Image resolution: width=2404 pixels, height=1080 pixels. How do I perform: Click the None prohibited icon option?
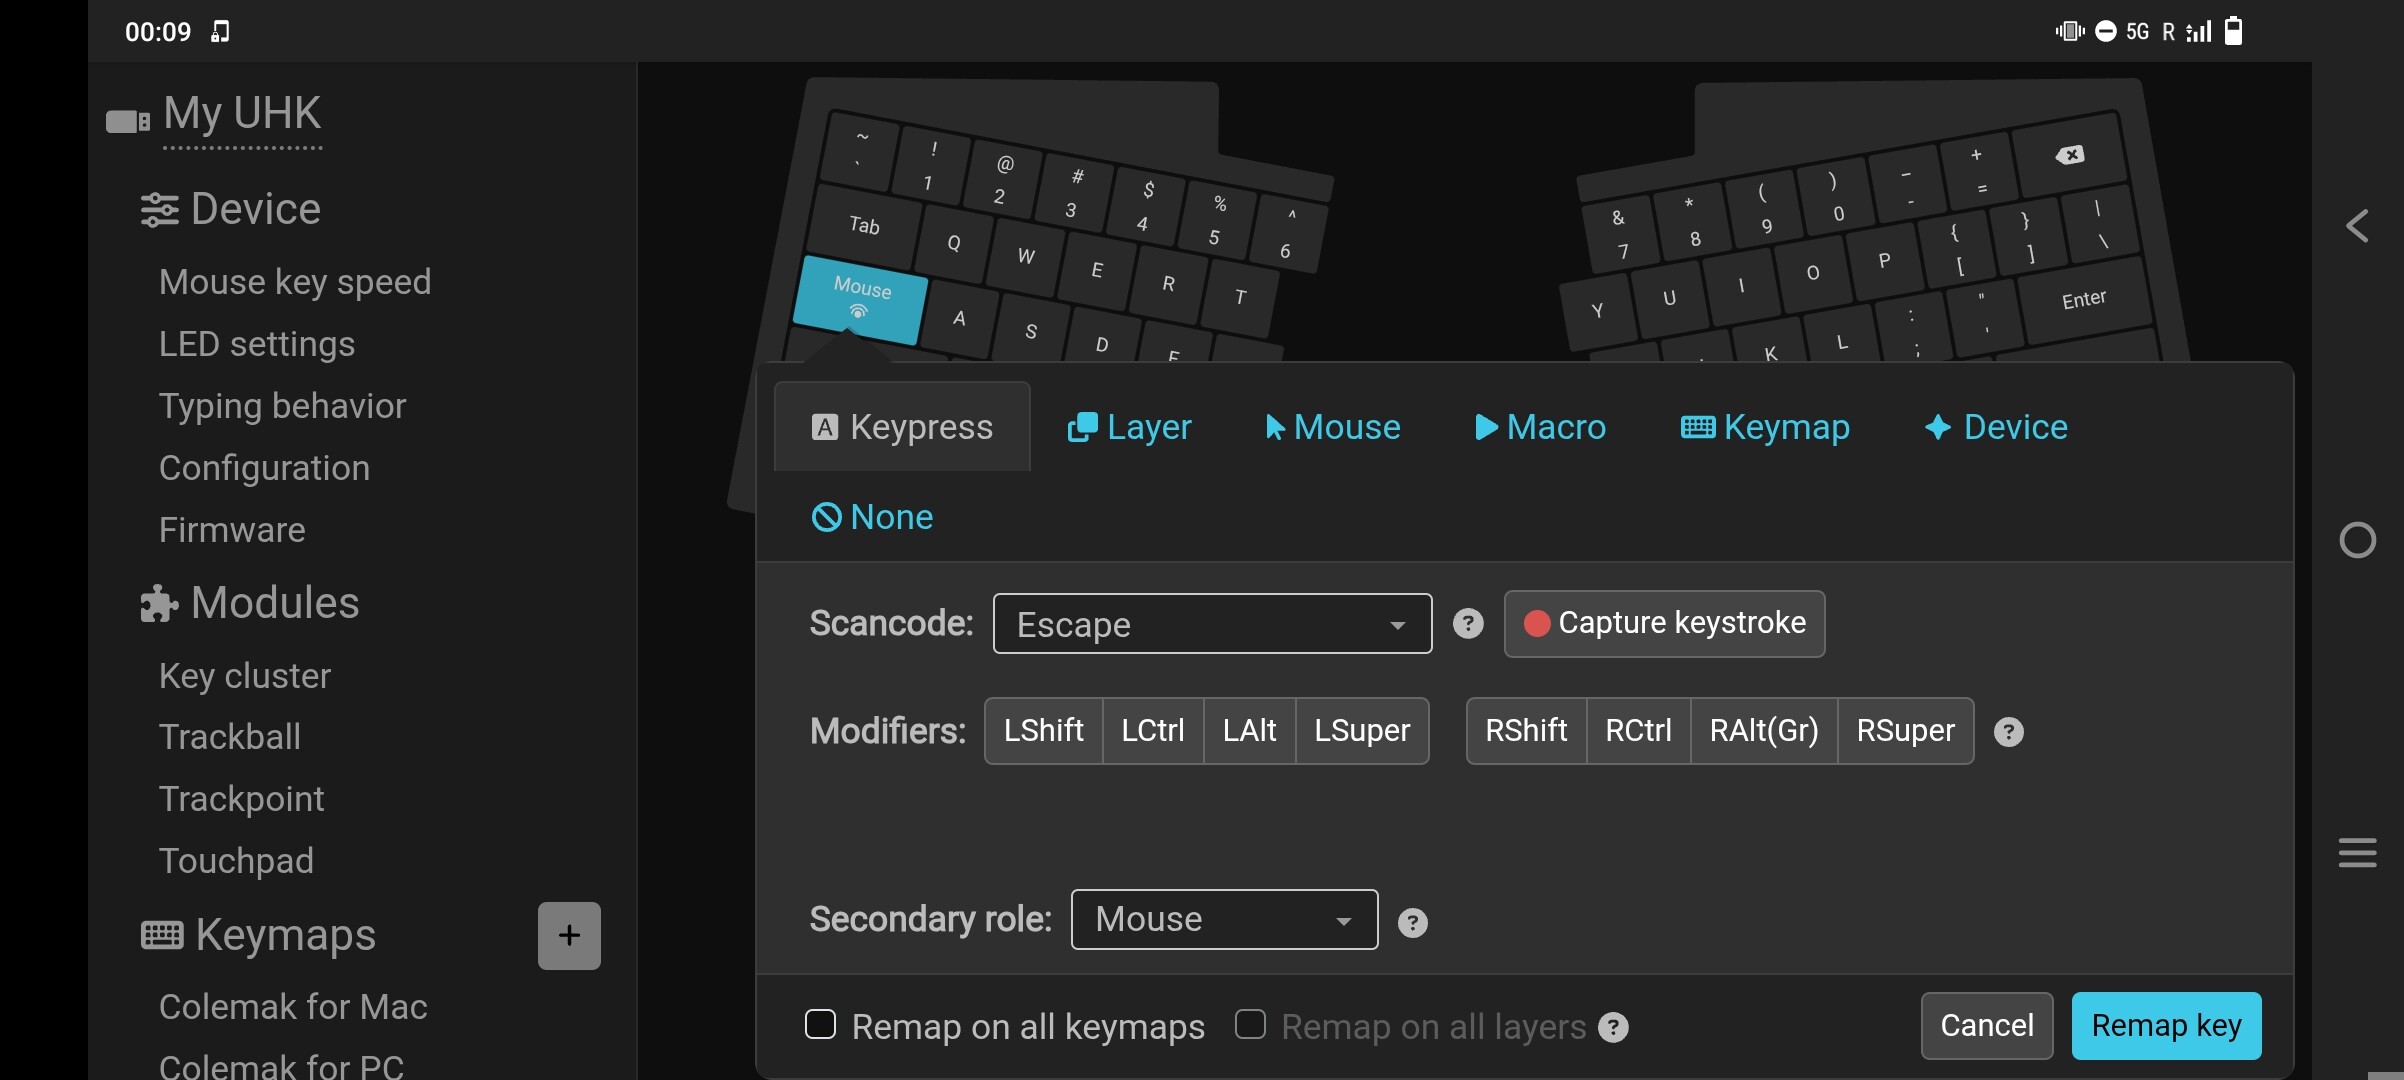(x=872, y=517)
